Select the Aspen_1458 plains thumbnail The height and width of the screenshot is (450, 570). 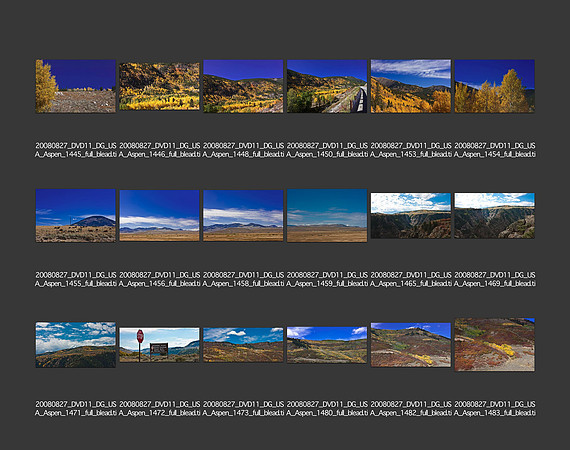tap(243, 216)
